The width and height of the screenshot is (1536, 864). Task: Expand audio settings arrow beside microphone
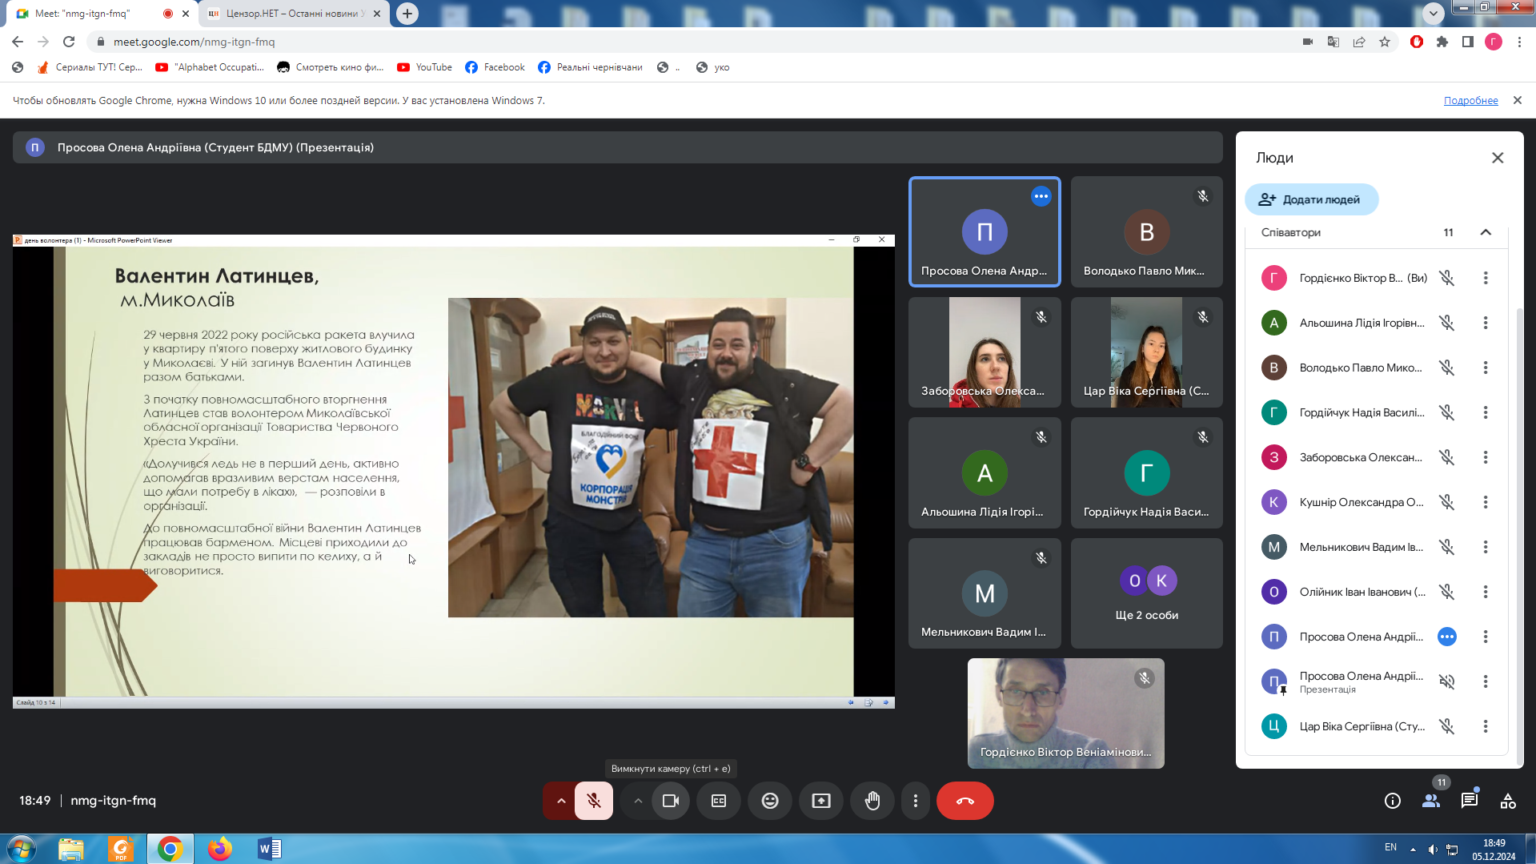561,801
